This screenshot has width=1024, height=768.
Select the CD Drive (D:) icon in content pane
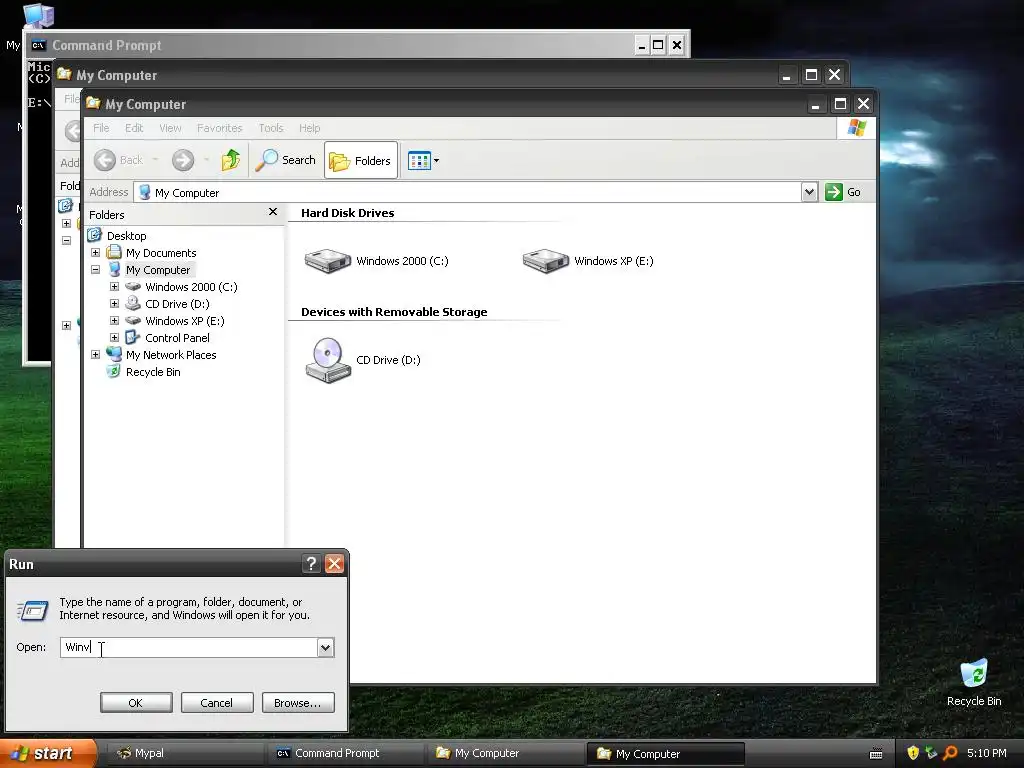pyautogui.click(x=328, y=360)
